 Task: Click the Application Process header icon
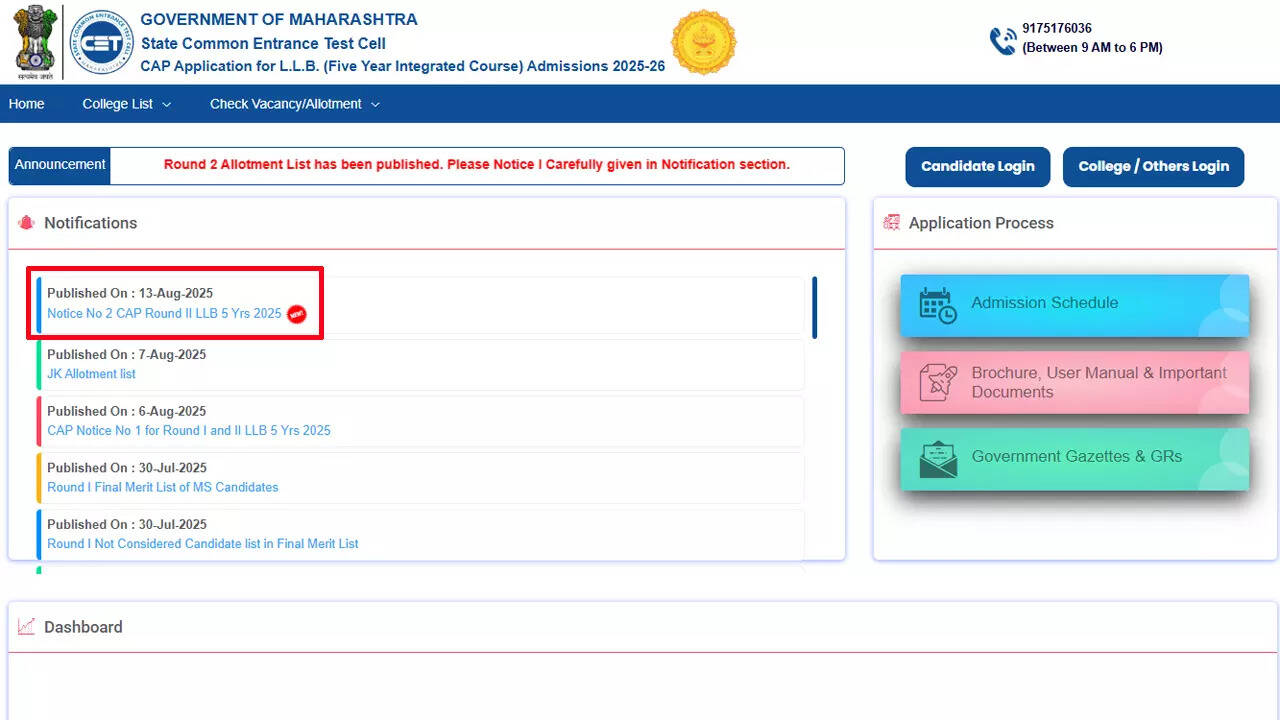pos(891,223)
